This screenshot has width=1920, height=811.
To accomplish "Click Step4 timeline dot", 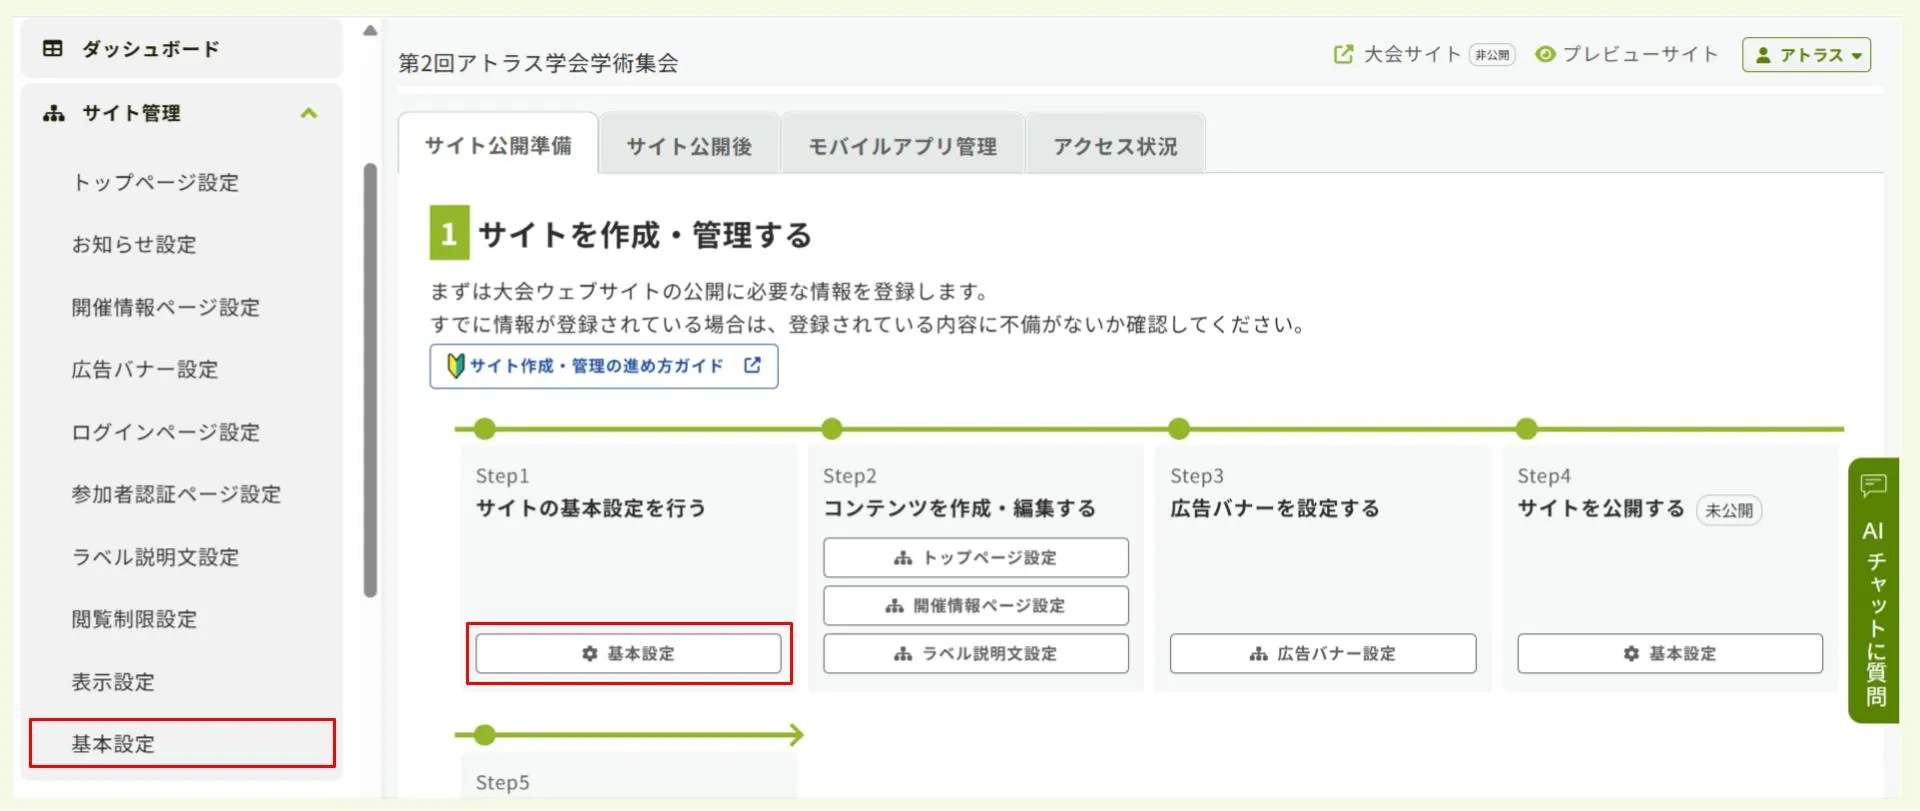I will (x=1526, y=429).
